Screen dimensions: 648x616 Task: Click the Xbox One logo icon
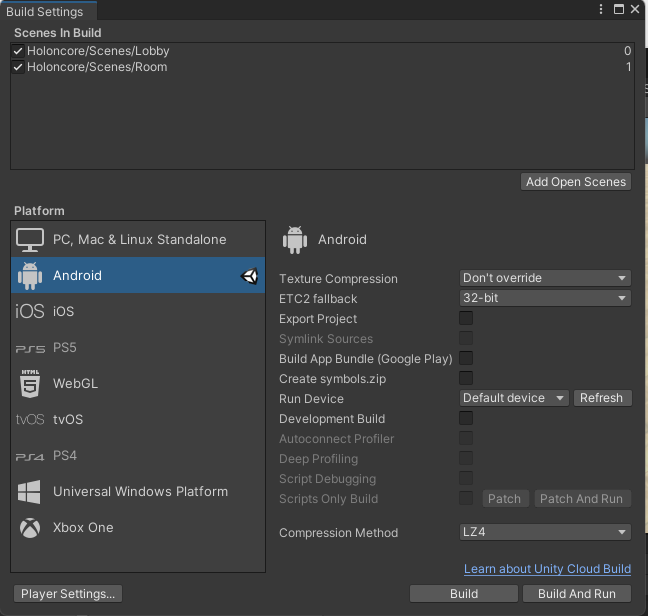coord(30,528)
